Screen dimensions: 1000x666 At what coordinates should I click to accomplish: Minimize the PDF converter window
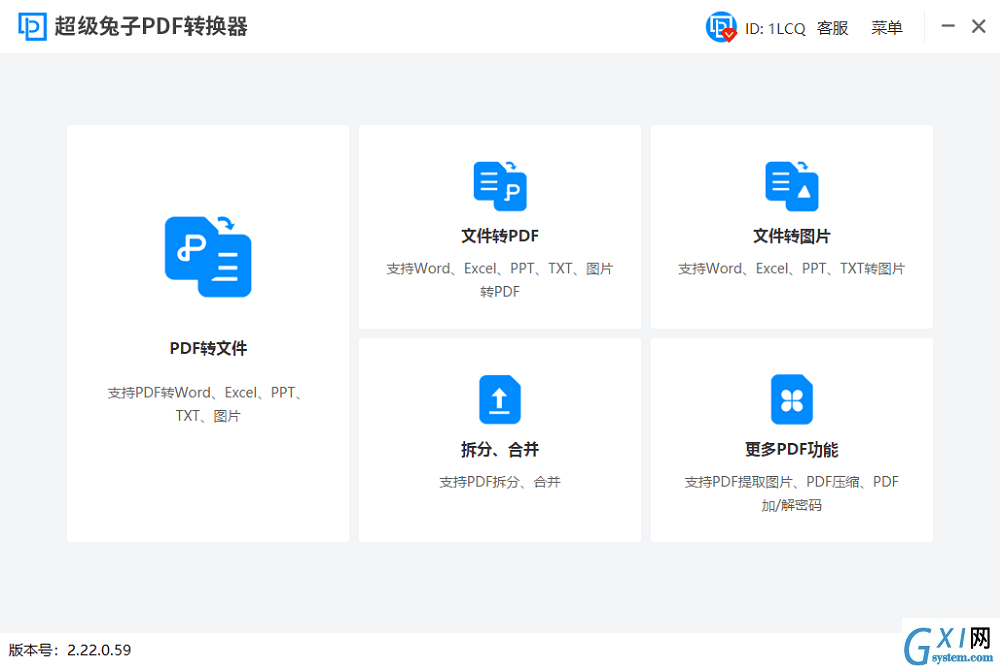click(948, 26)
